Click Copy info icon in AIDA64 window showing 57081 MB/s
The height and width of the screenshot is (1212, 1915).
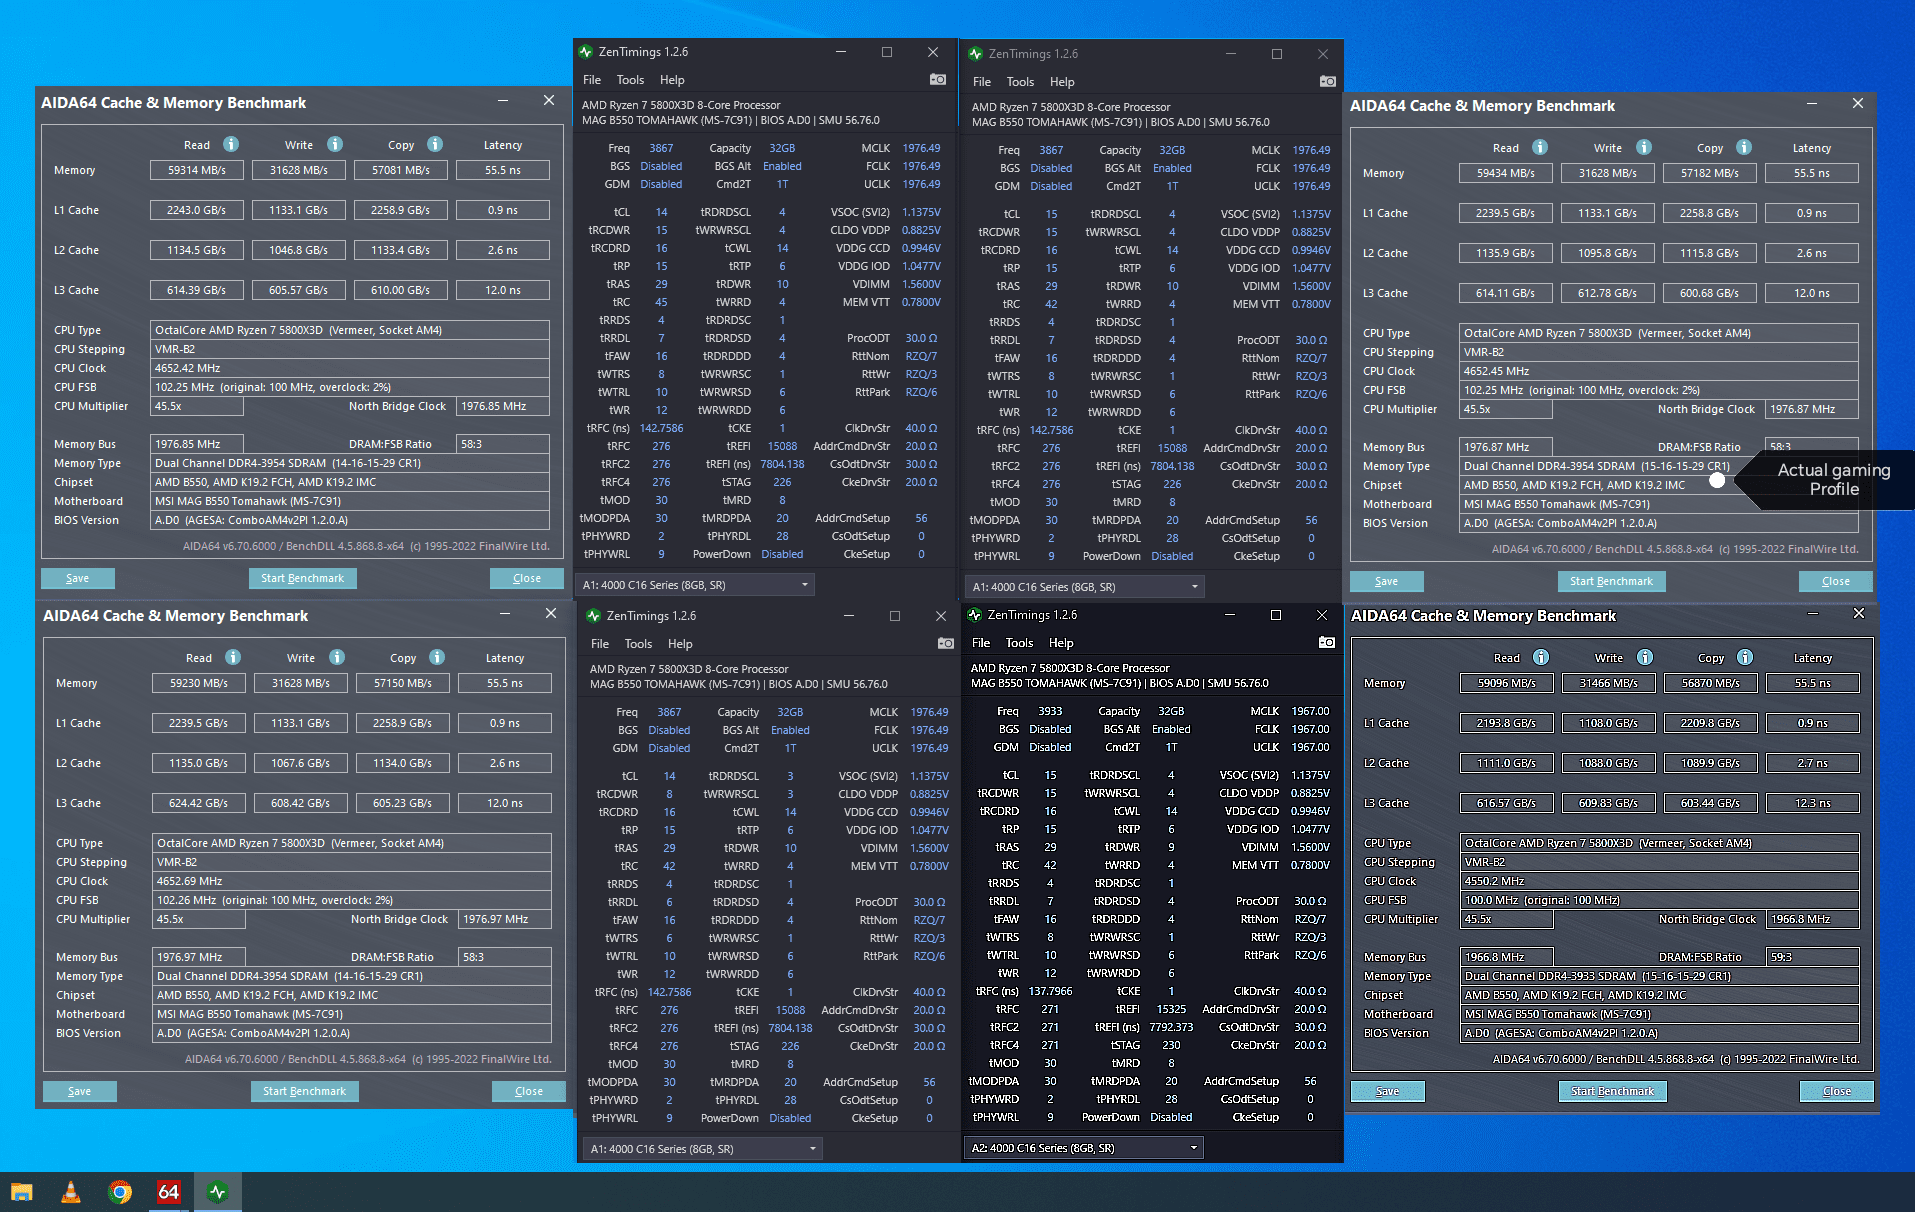click(435, 144)
